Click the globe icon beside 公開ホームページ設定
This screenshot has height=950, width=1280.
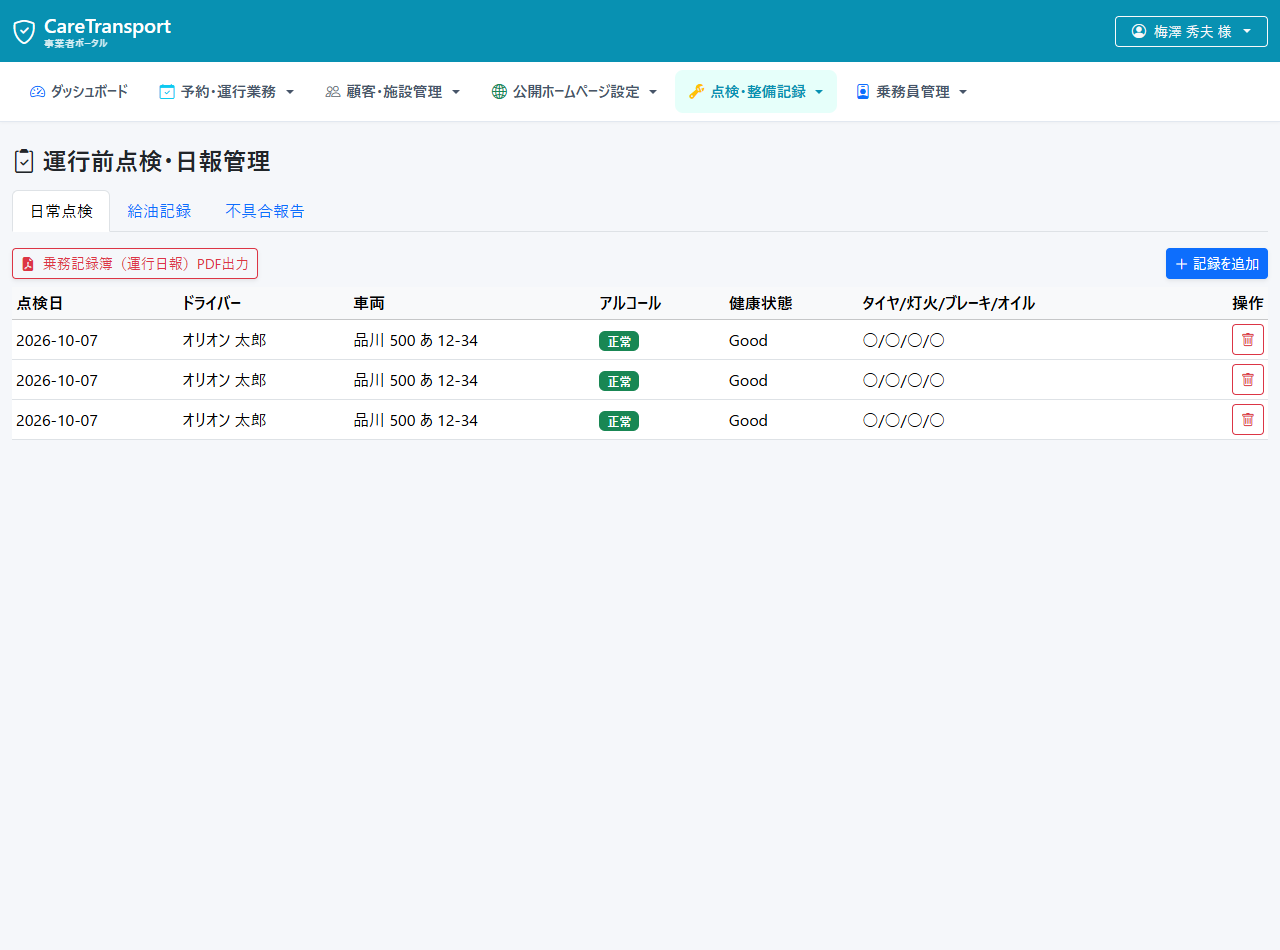[x=499, y=91]
